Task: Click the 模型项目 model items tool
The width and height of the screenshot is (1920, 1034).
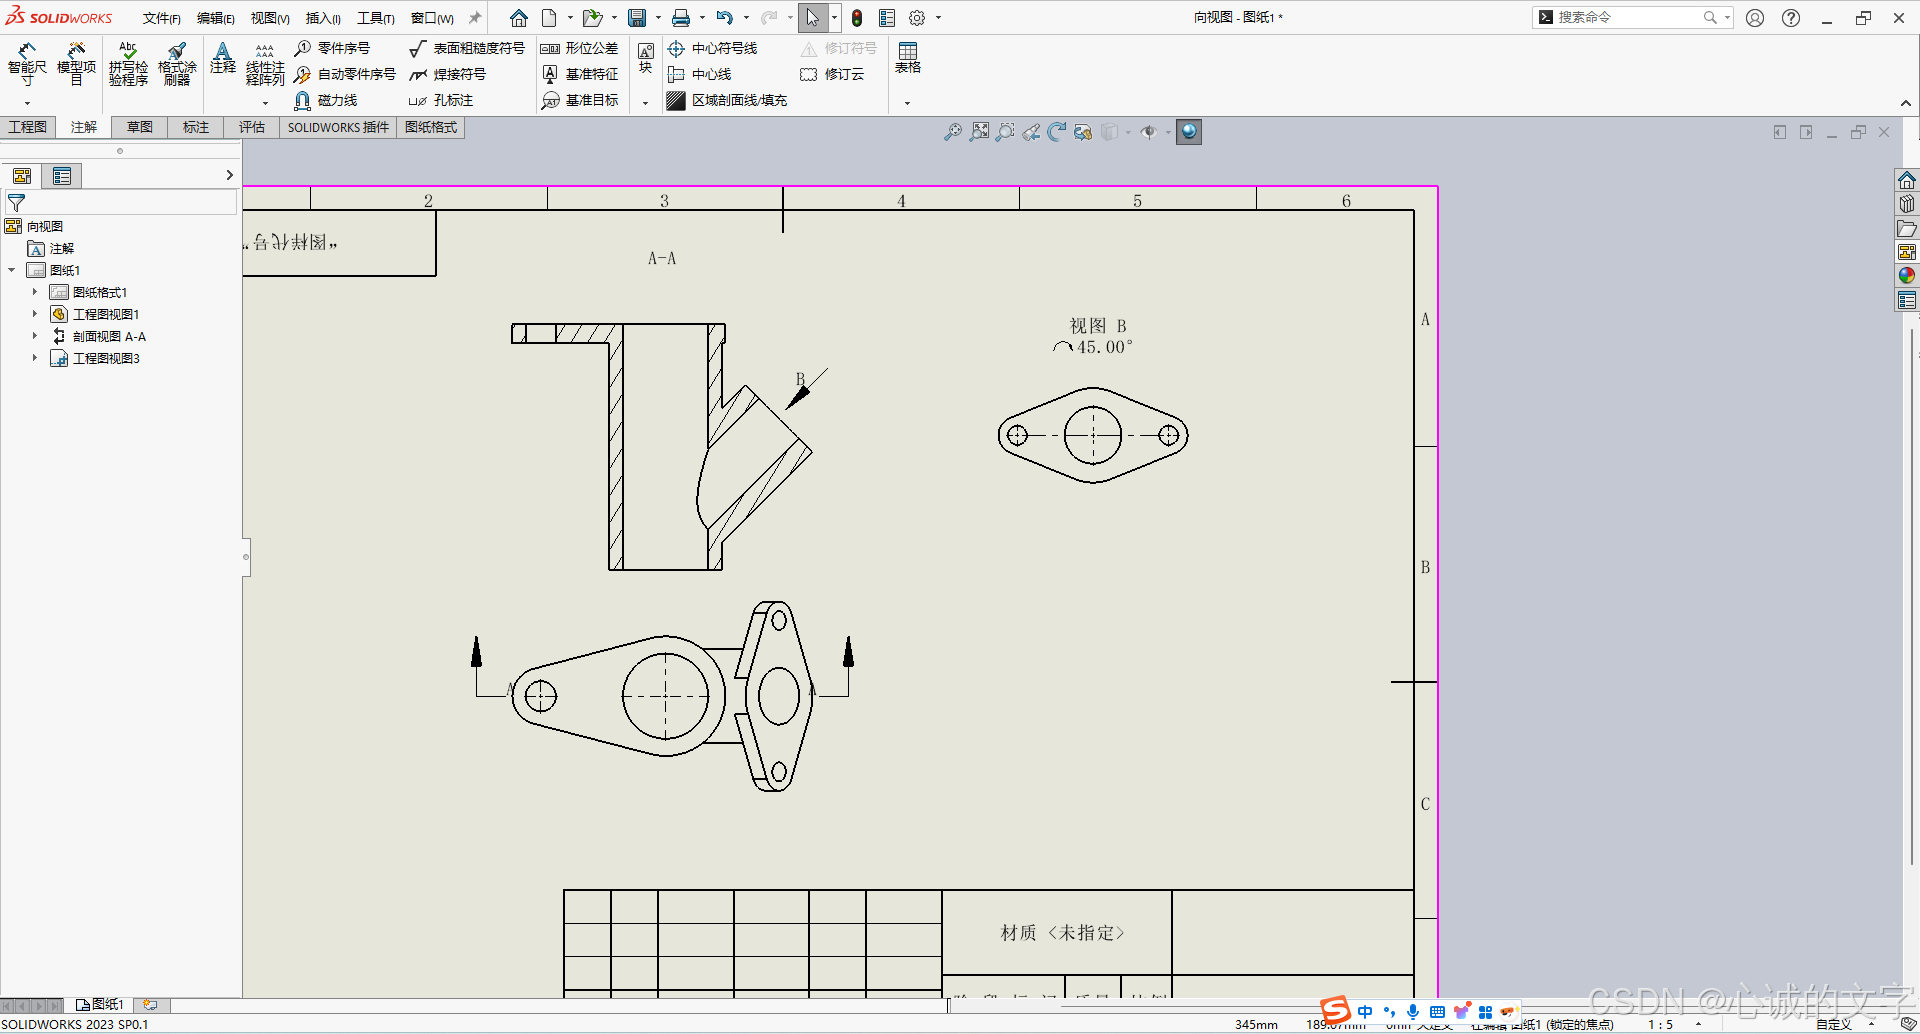Action: click(76, 62)
